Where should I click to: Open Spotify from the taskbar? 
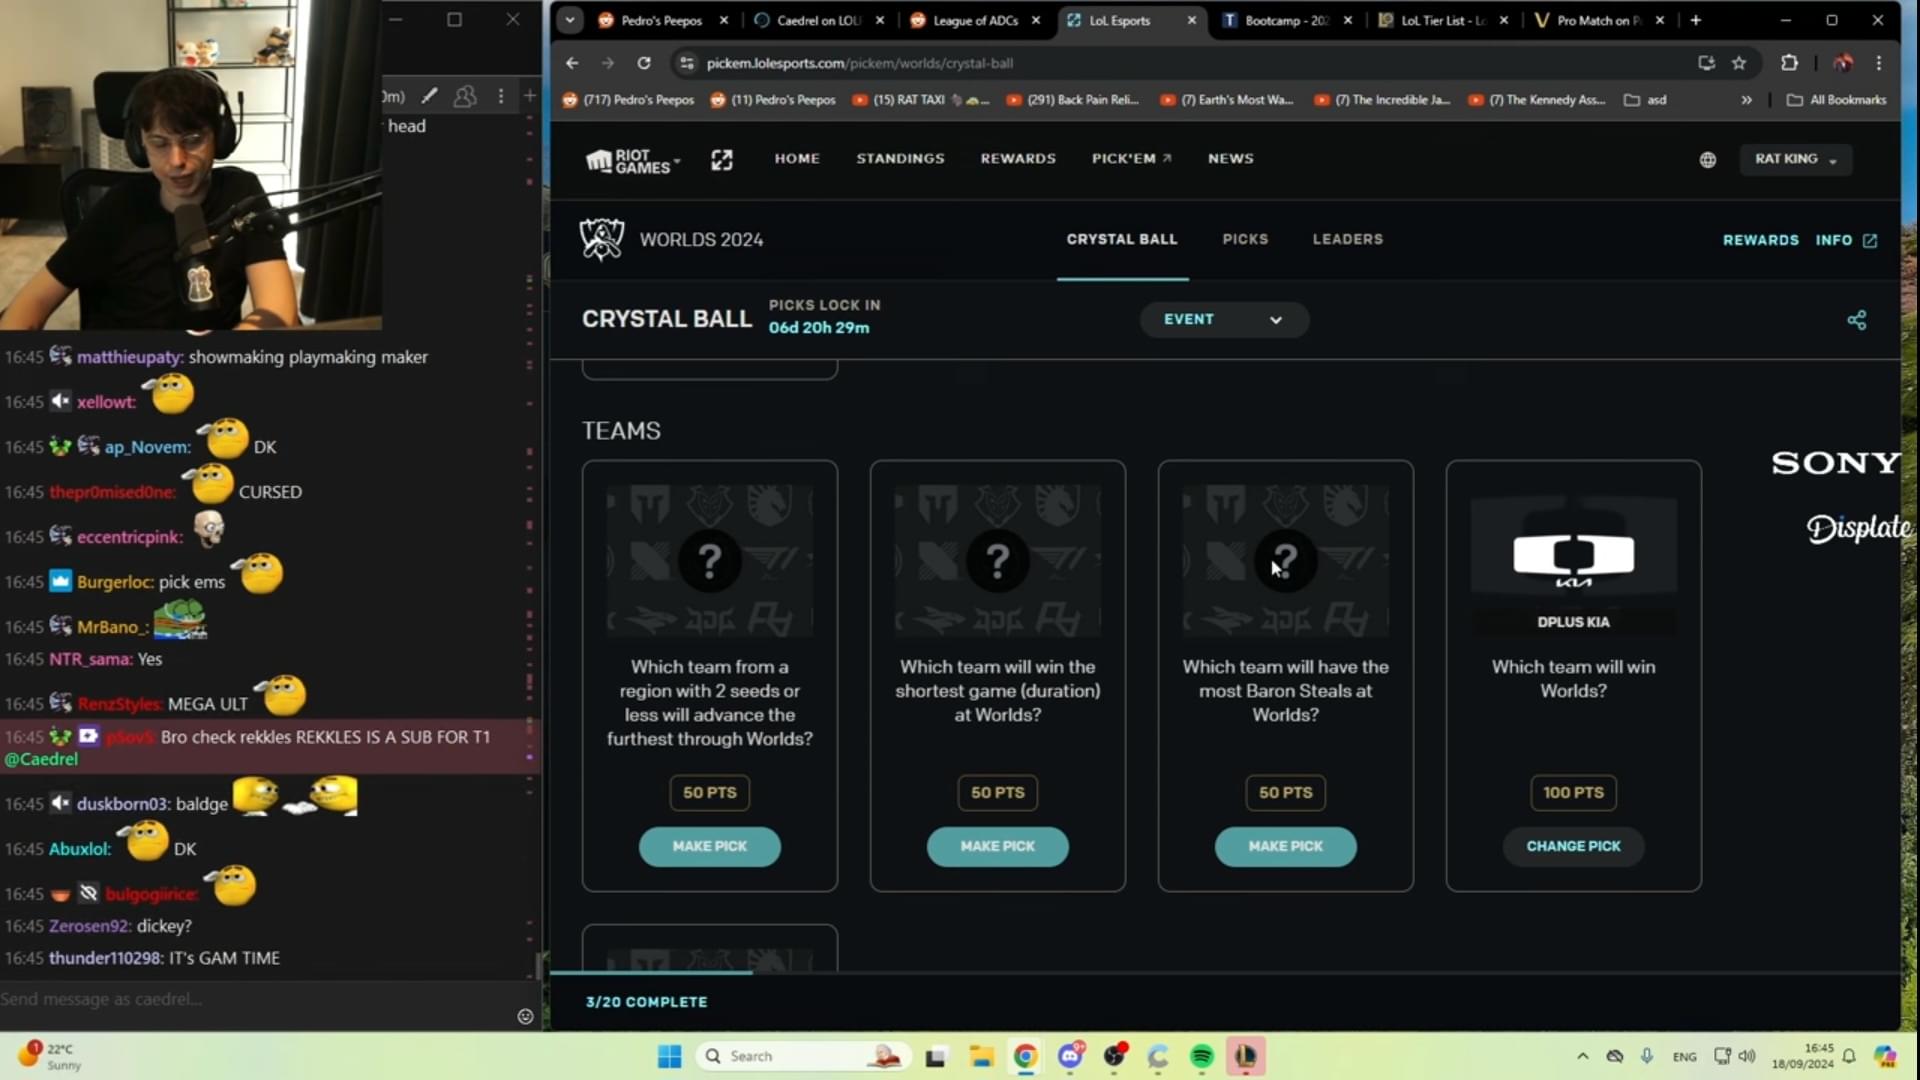pyautogui.click(x=1202, y=1056)
